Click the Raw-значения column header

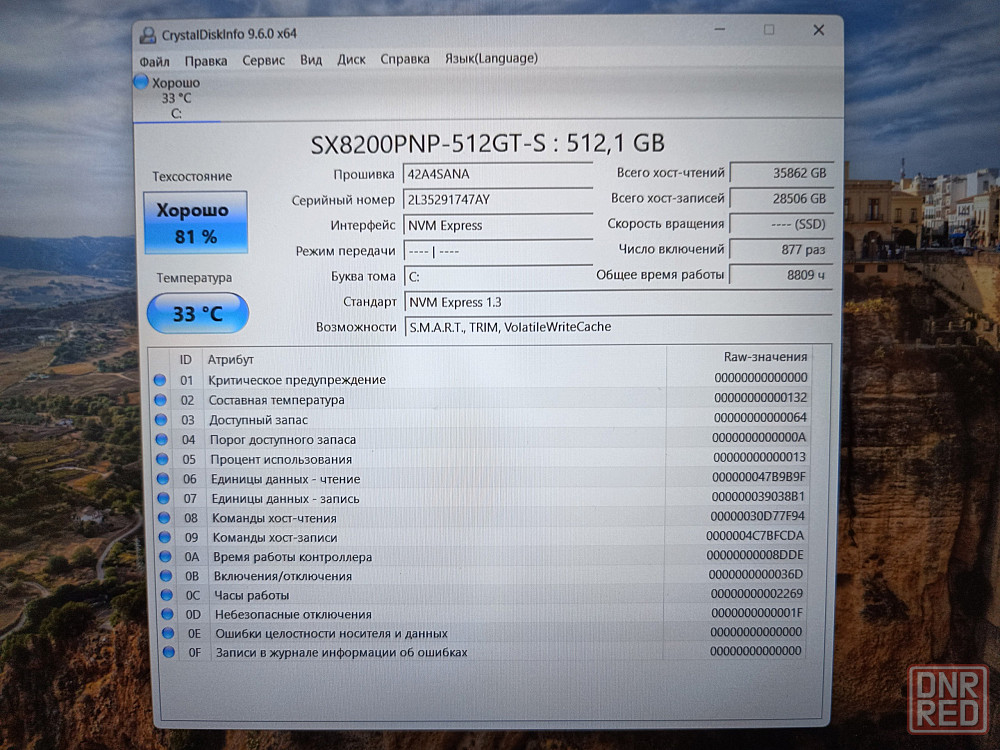[x=765, y=357]
